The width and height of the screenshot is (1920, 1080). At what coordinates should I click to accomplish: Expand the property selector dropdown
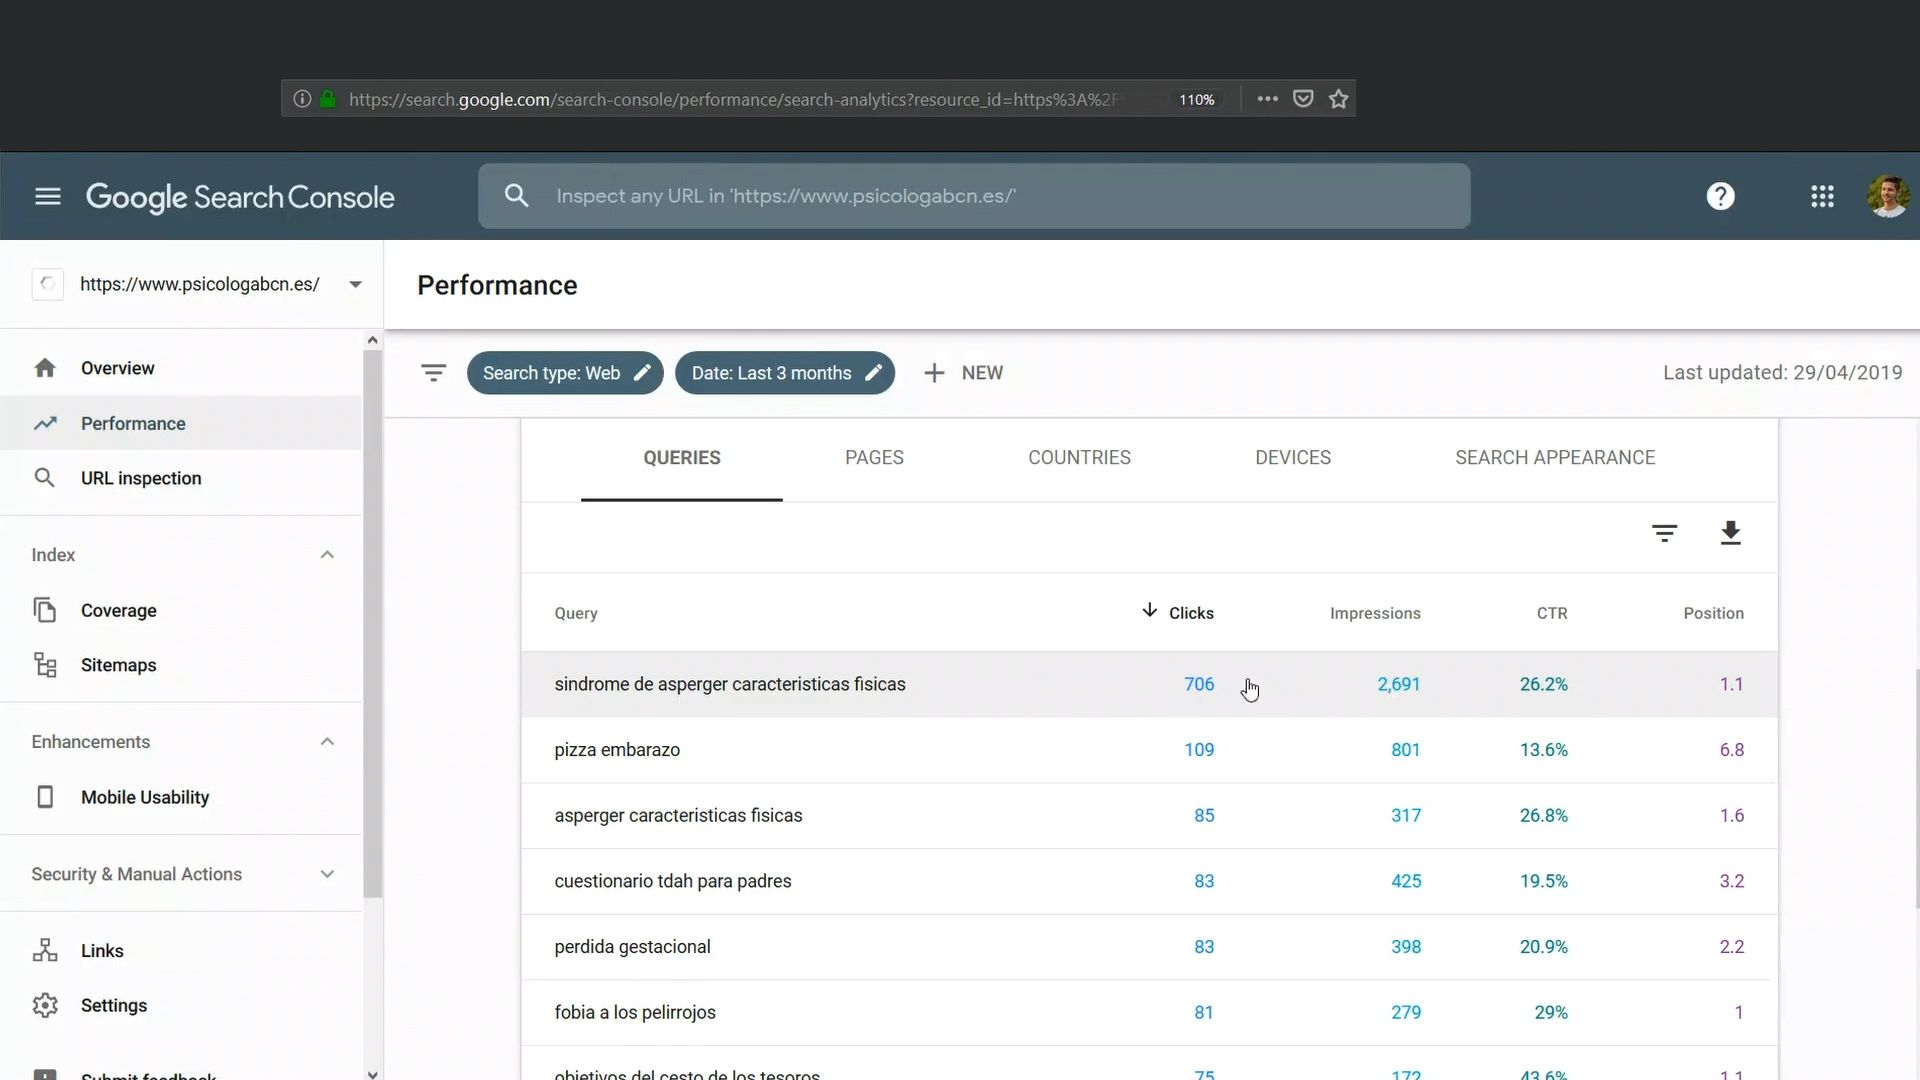pyautogui.click(x=355, y=284)
